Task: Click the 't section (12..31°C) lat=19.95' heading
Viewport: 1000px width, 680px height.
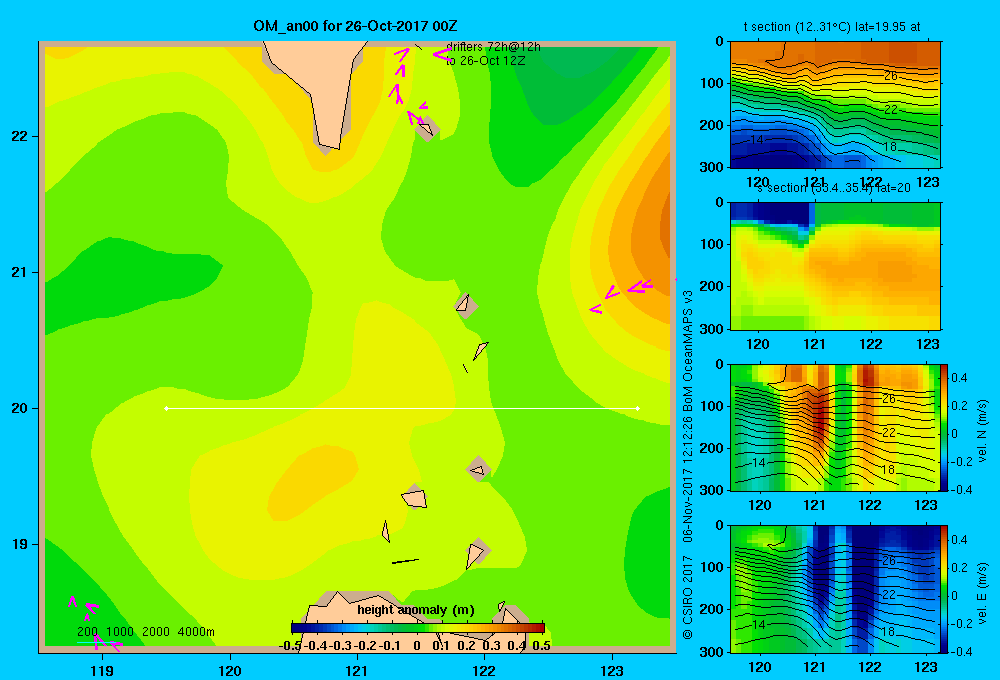Action: pos(832,27)
